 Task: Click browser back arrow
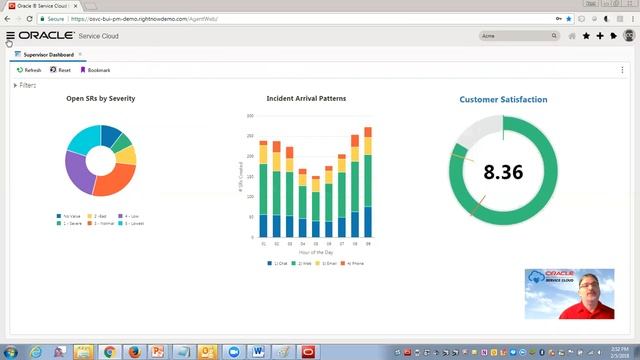coord(7,19)
